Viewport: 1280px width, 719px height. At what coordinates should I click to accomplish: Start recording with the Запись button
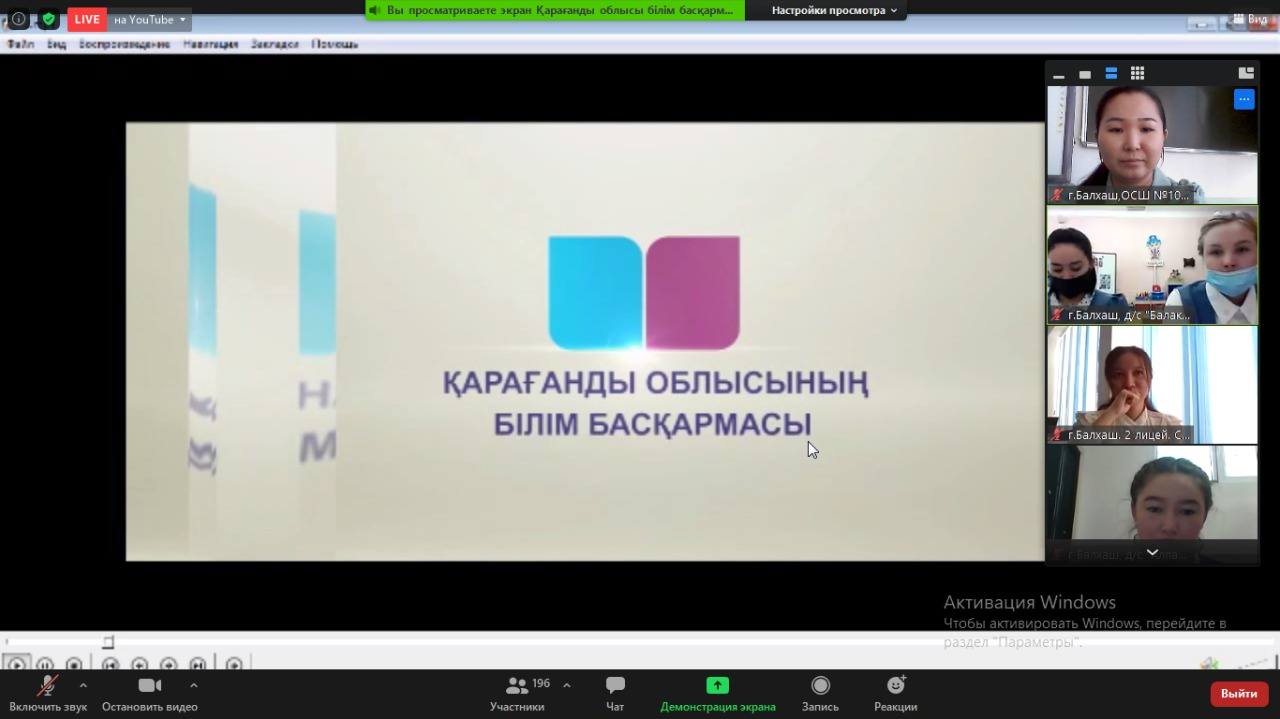(x=820, y=693)
